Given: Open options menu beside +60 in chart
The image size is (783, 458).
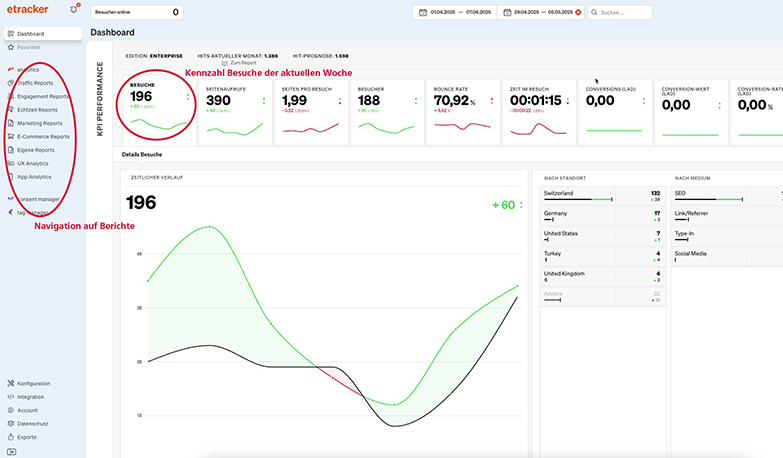Looking at the screenshot, I should point(521,205).
